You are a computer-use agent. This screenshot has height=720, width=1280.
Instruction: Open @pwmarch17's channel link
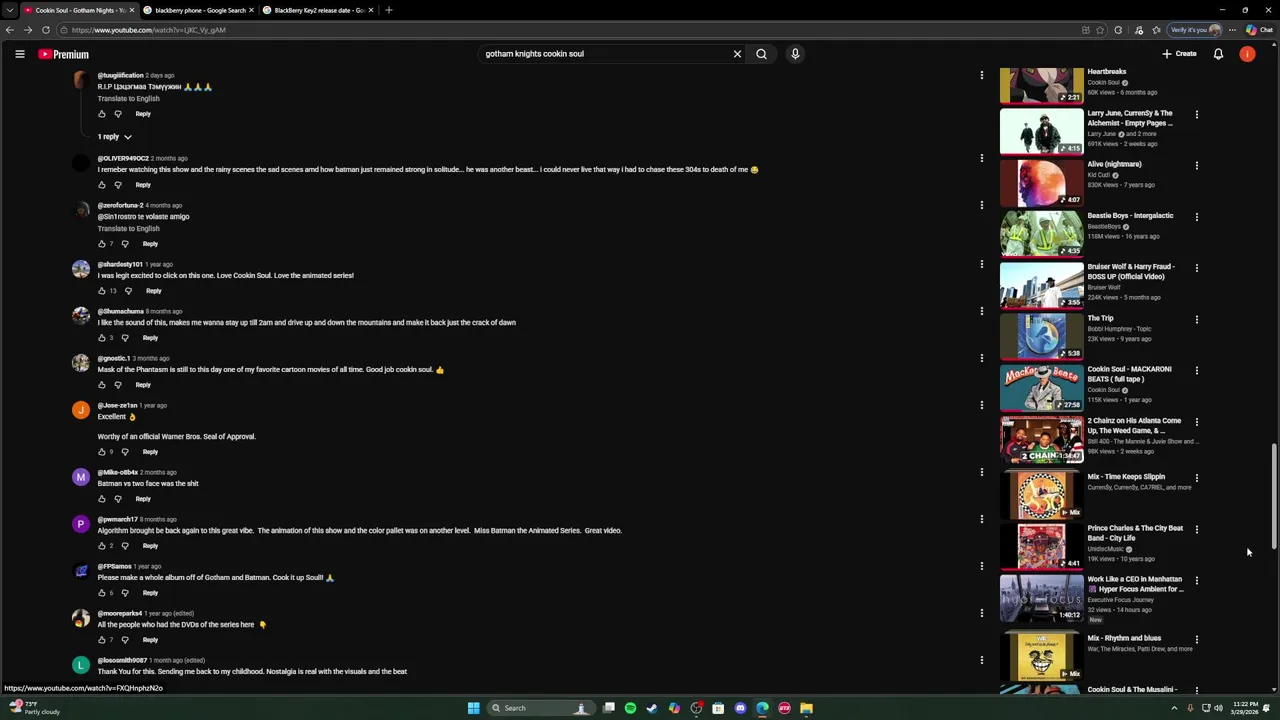[117, 519]
